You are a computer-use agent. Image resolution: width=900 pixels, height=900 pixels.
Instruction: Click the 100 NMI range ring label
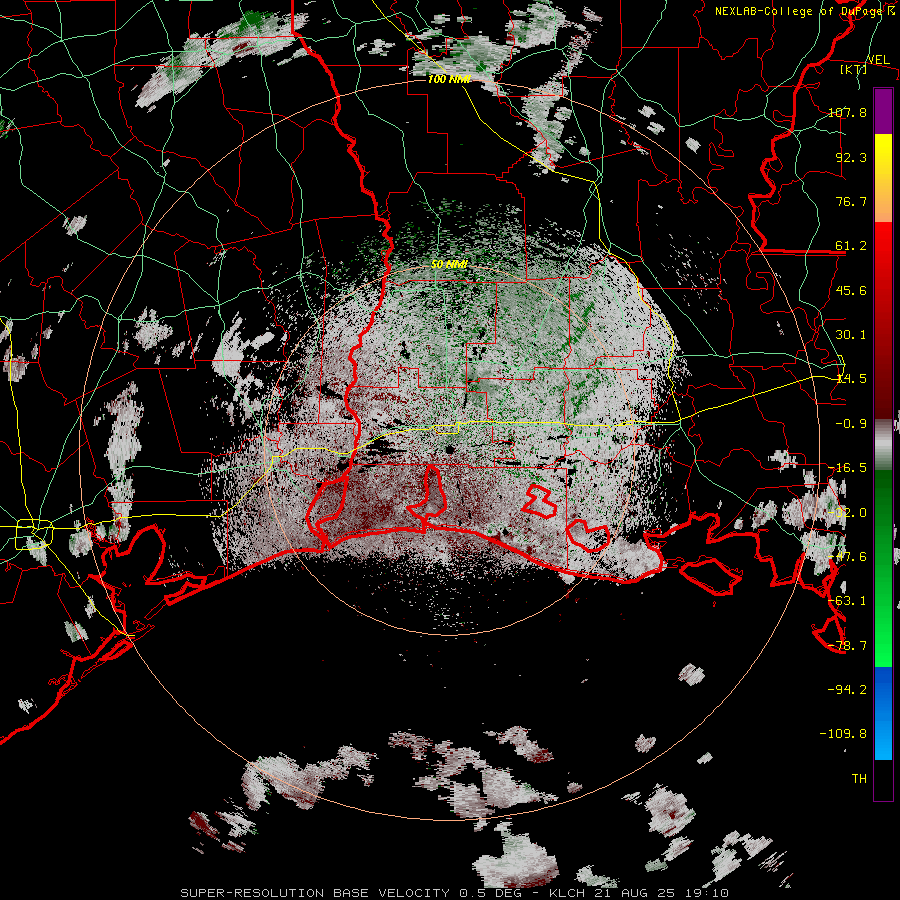pos(449,79)
